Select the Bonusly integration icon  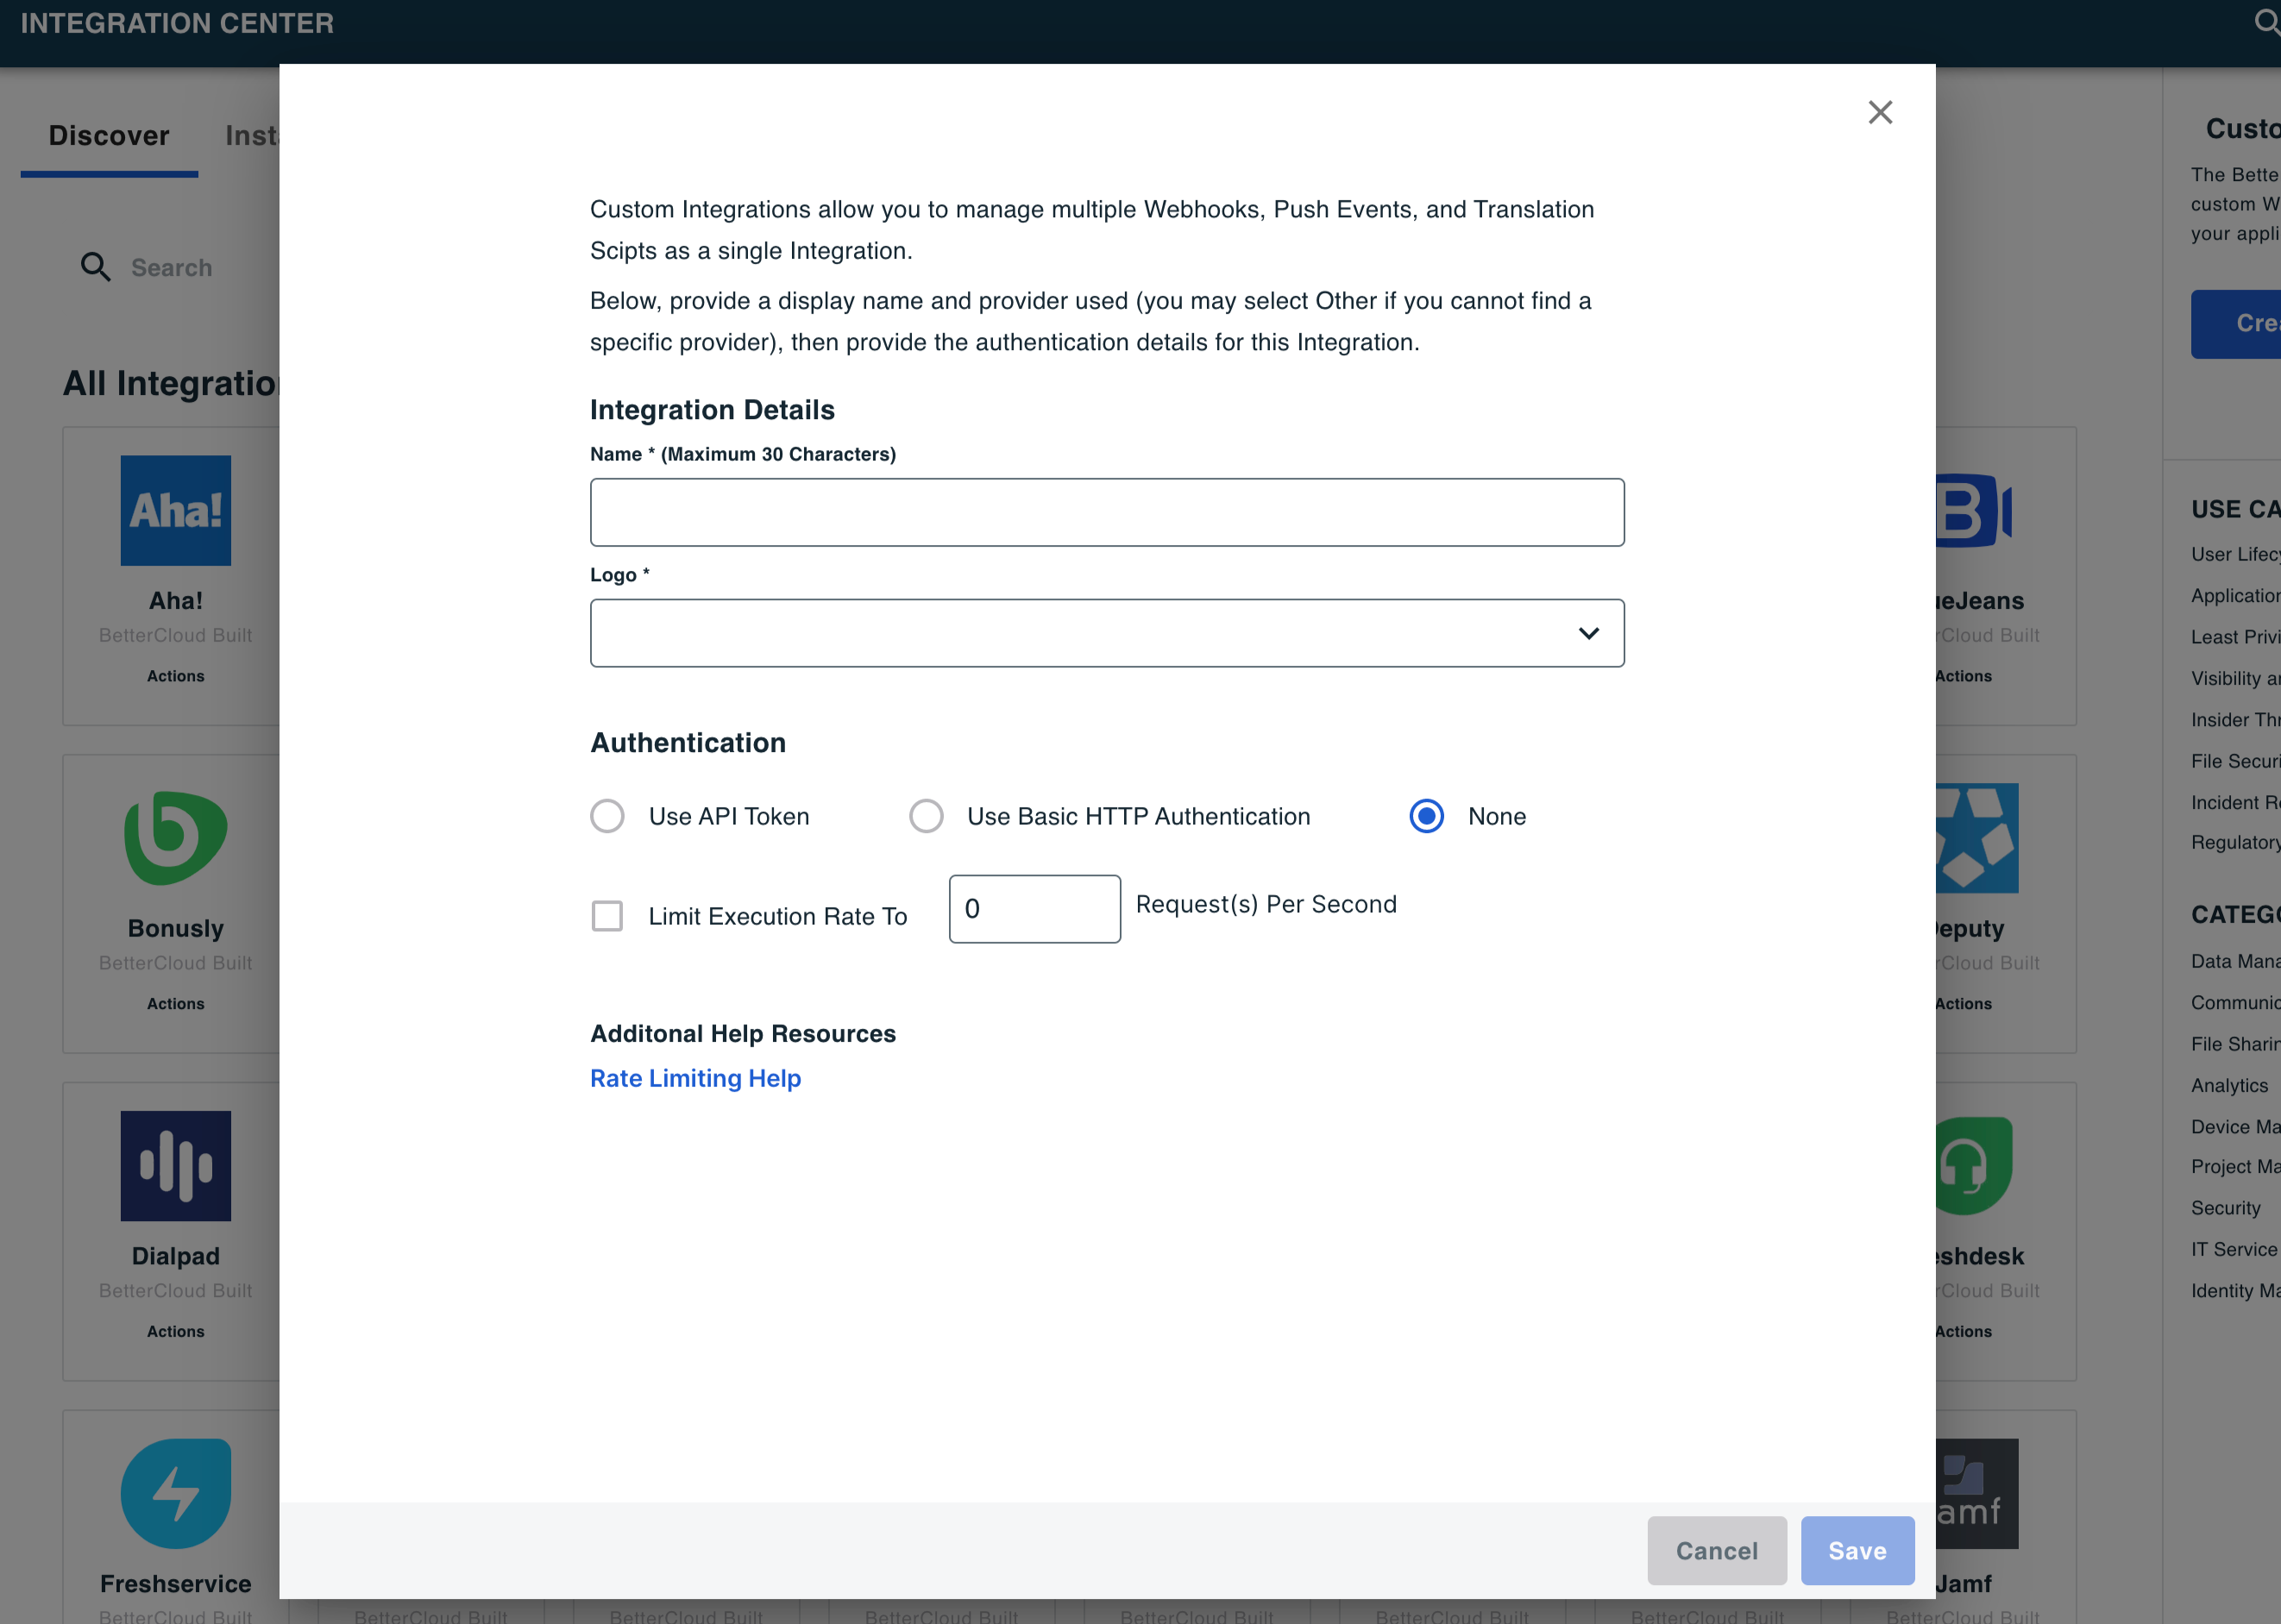[175, 838]
